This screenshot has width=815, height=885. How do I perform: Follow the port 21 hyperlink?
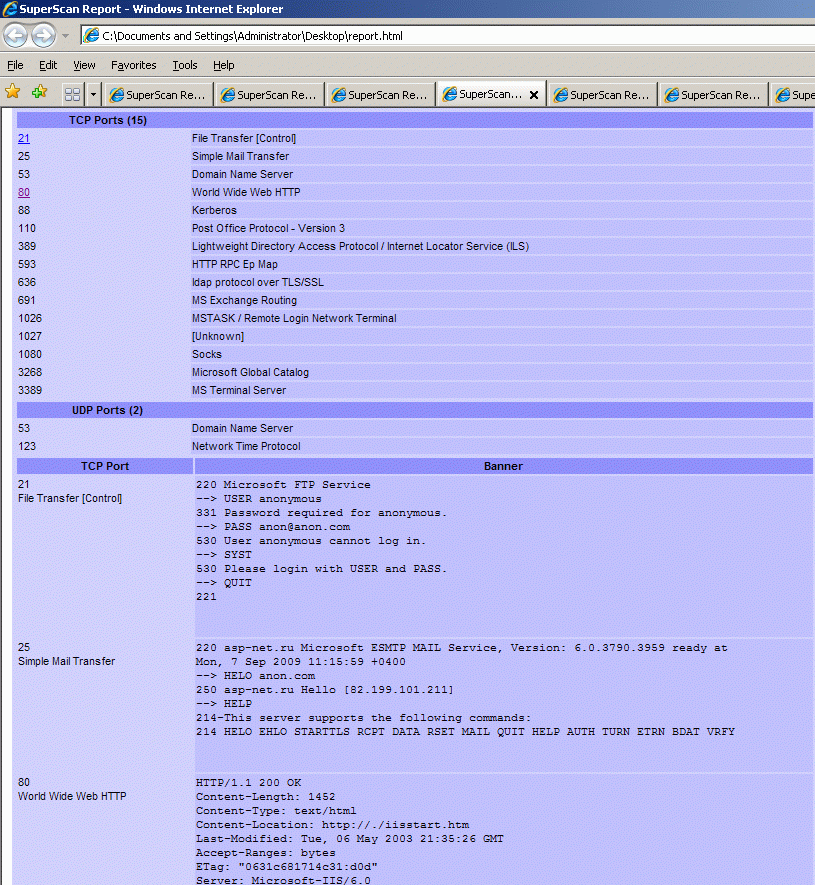coord(24,138)
